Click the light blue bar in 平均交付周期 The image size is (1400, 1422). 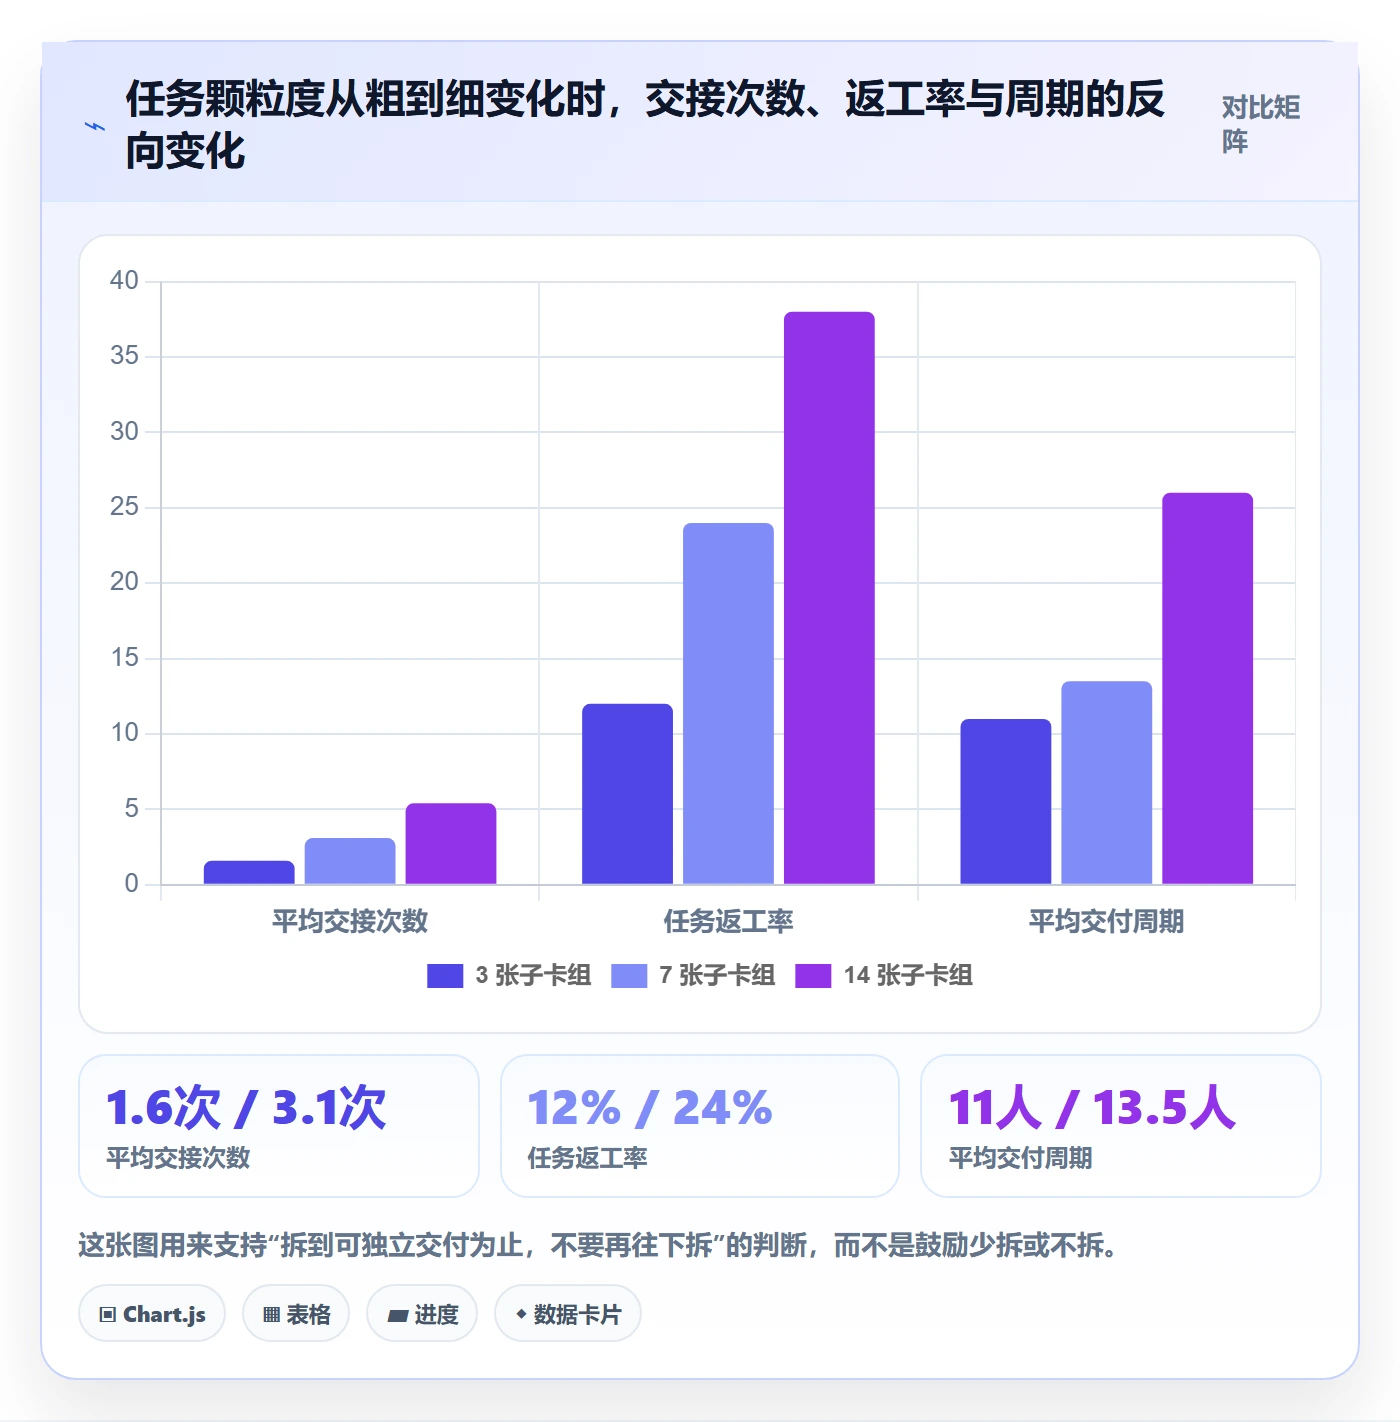click(1106, 783)
